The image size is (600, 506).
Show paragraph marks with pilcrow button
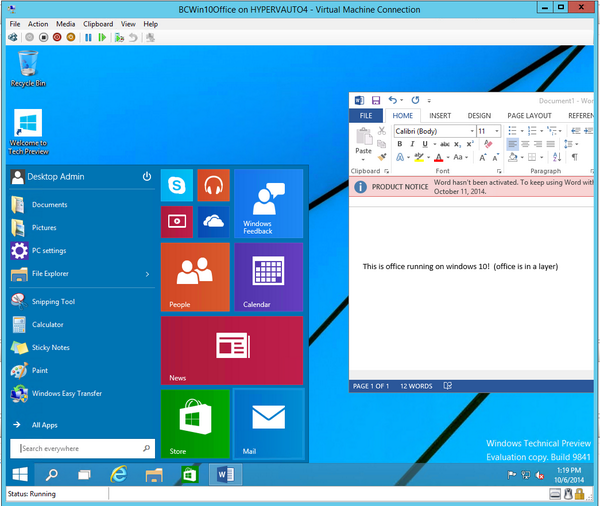(574, 157)
